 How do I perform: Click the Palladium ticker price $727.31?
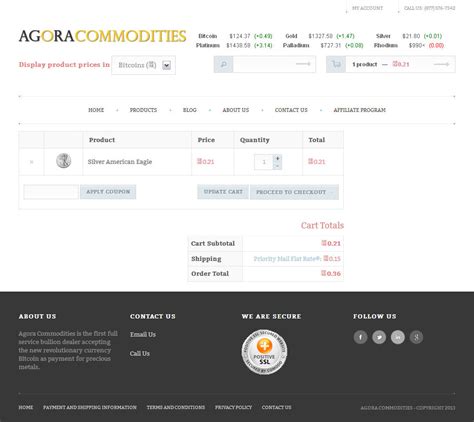(331, 45)
